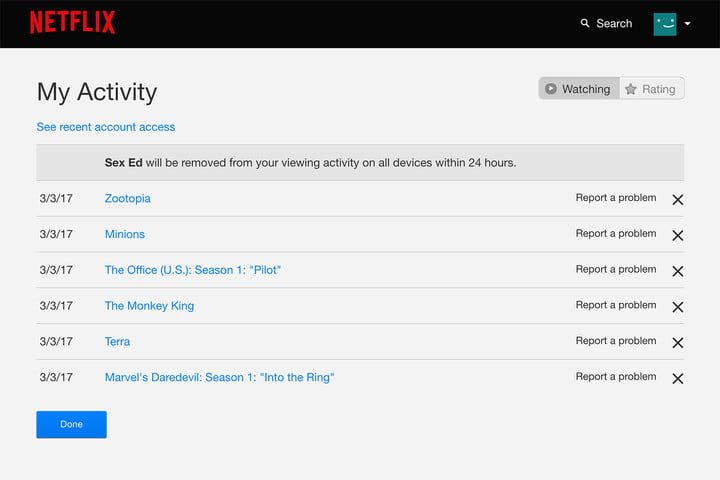The height and width of the screenshot is (480, 720).
Task: Open The Office (U.S.) Pilot link
Action: pos(193,270)
